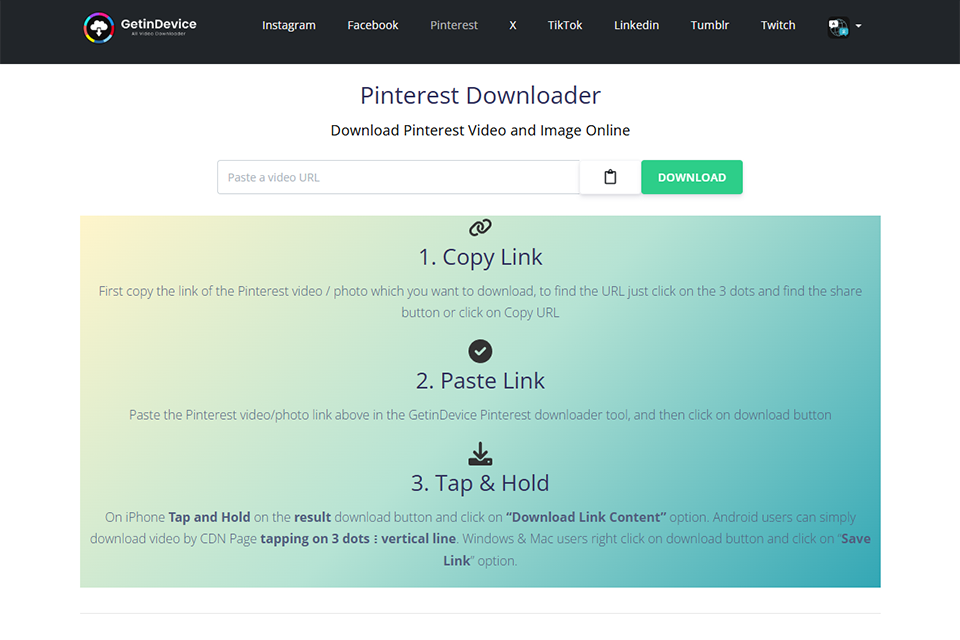
Task: Click the '2. Paste Link' heading
Action: [480, 381]
